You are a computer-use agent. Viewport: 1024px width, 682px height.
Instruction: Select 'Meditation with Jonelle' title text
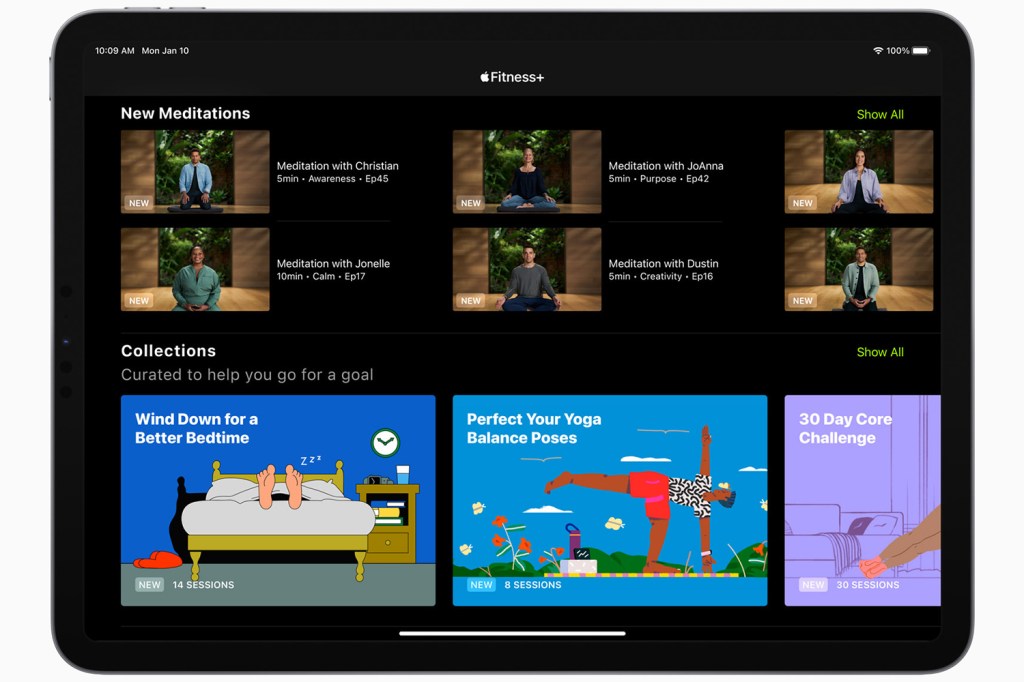tap(333, 263)
